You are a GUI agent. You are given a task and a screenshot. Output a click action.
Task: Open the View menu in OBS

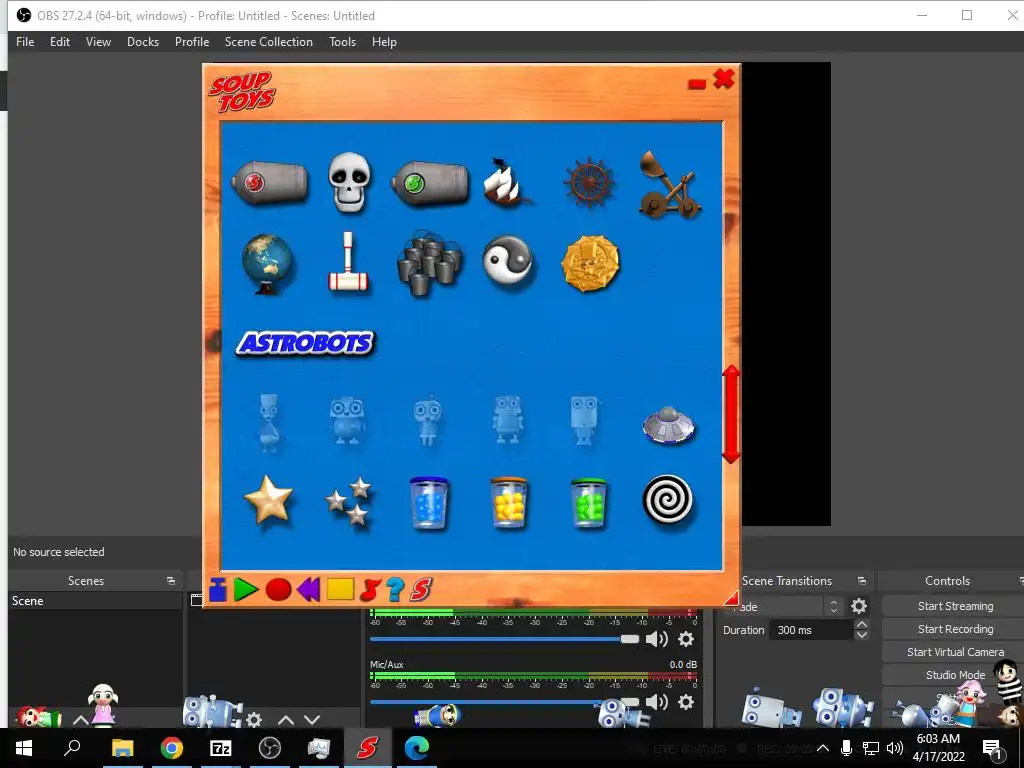click(98, 42)
